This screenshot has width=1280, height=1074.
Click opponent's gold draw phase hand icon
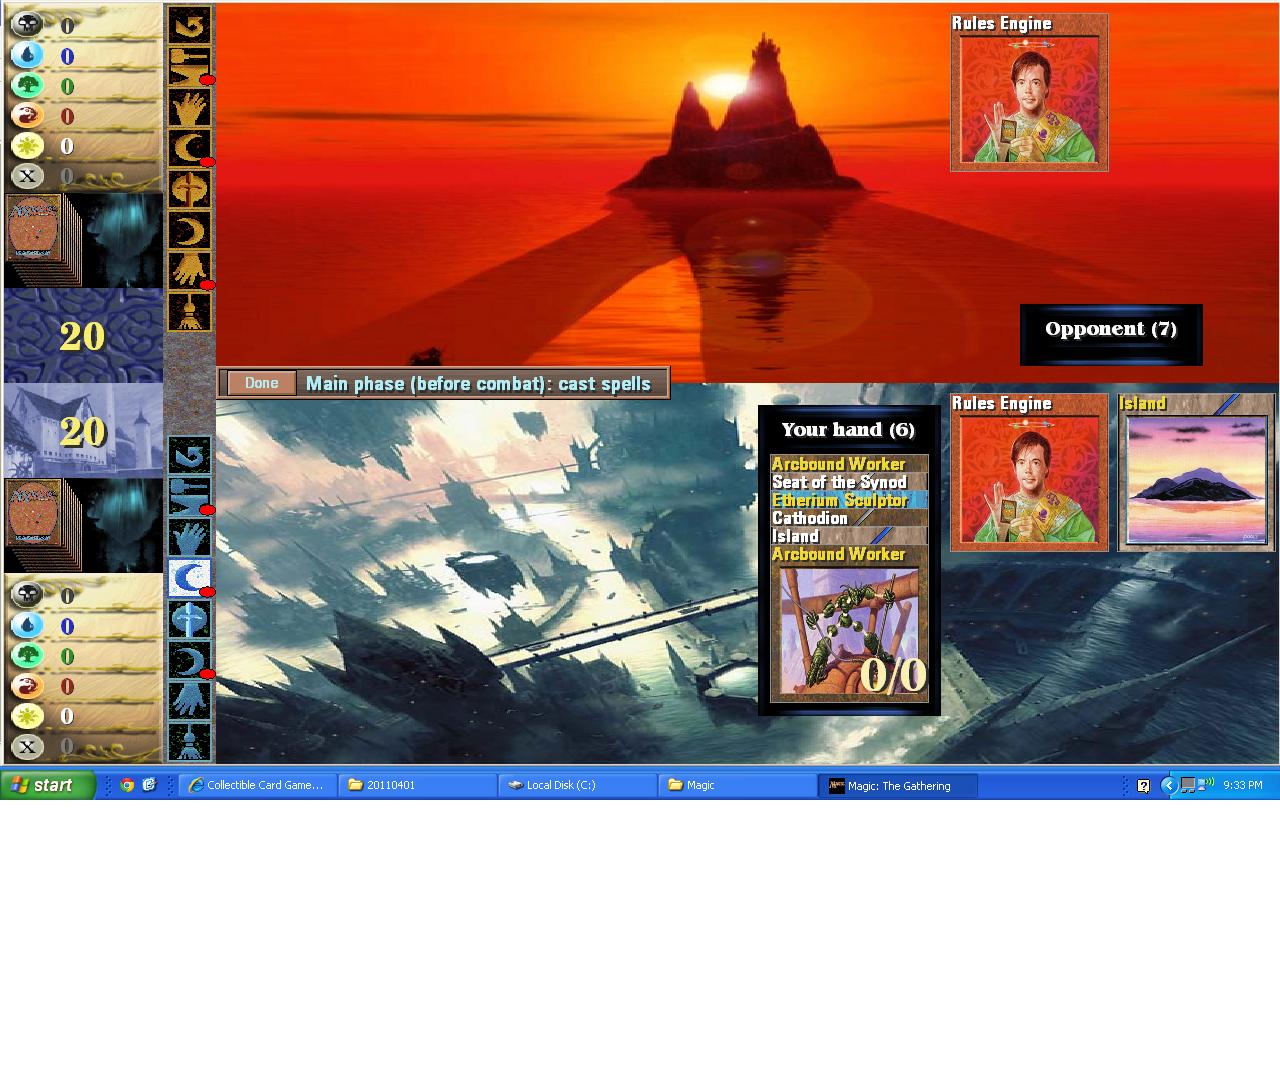pos(189,106)
